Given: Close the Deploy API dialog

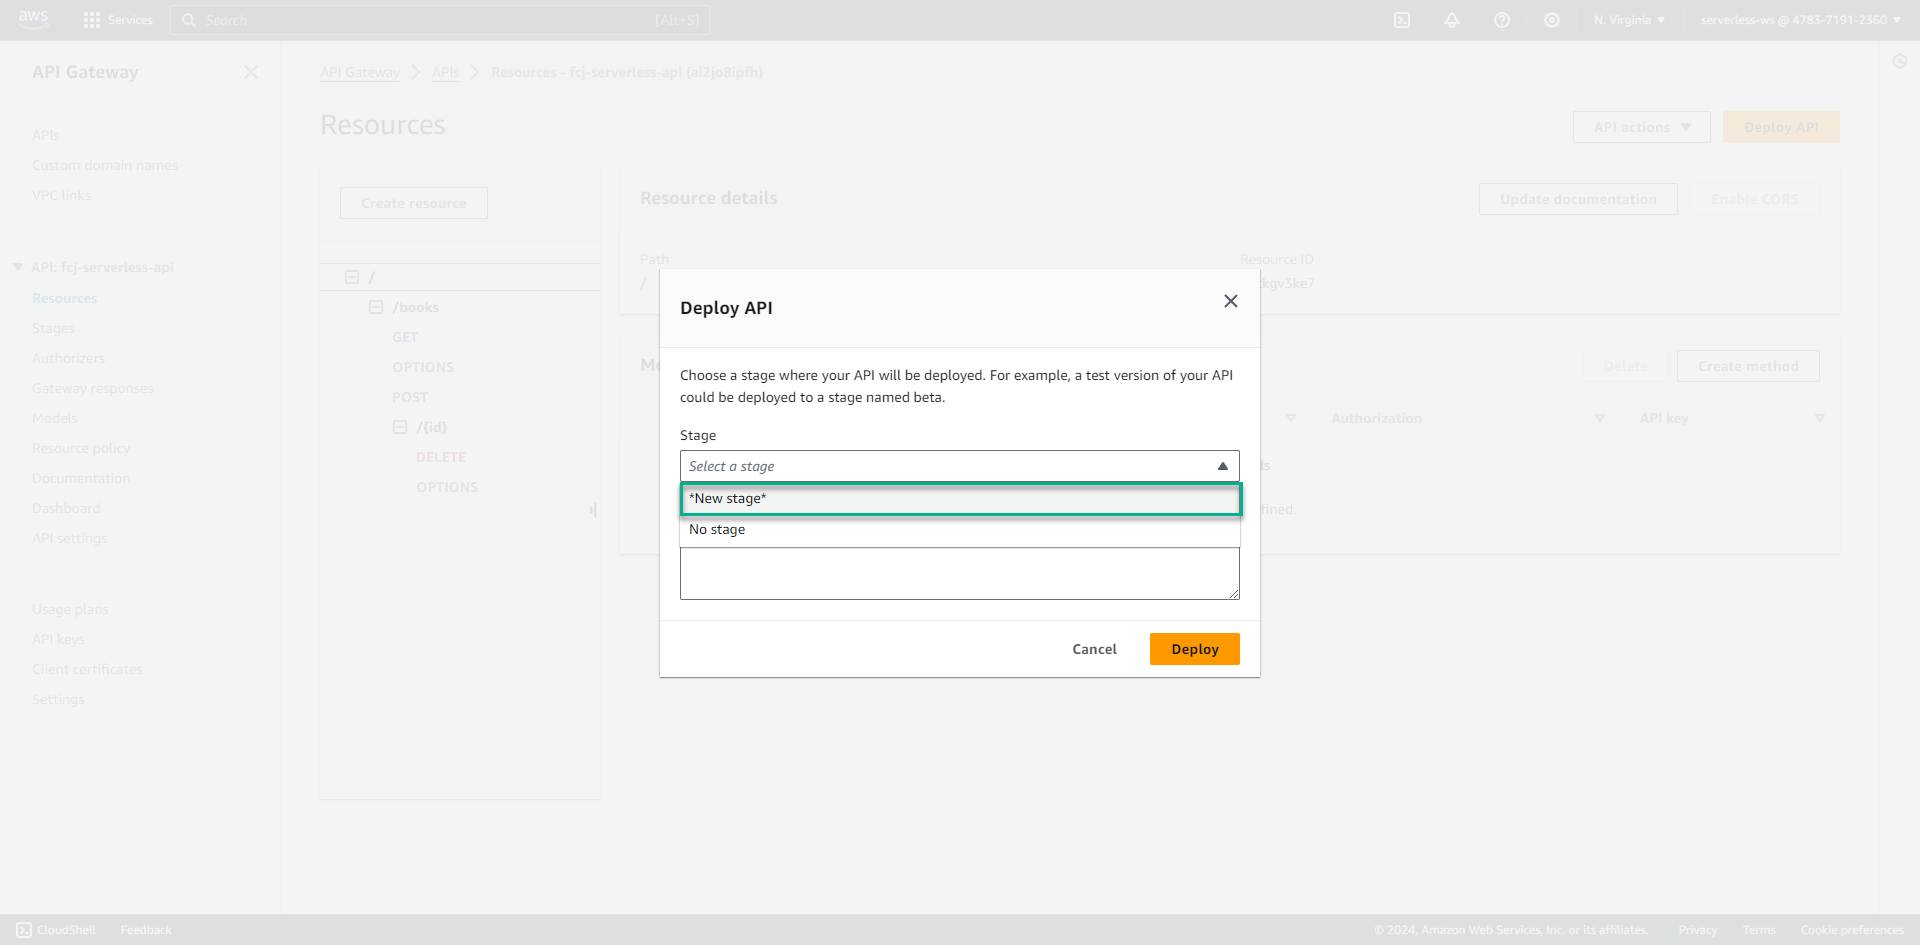Looking at the screenshot, I should tap(1231, 301).
